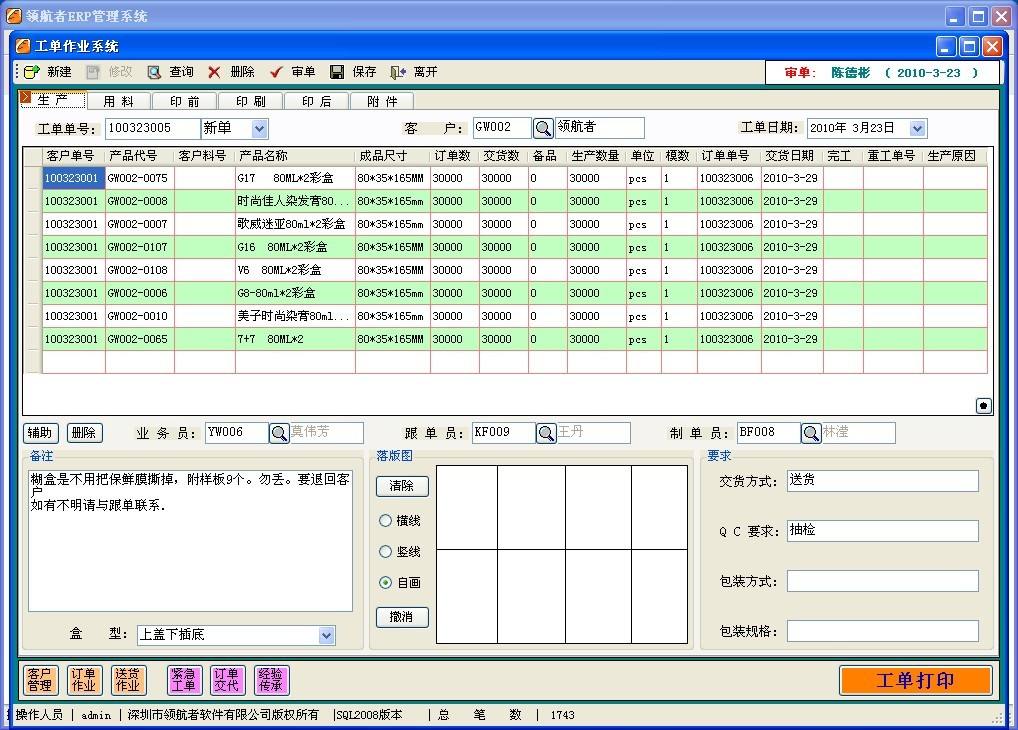Click the 订单交代 pink shortcut icon
Viewport: 1018px width, 730px height.
coord(227,680)
